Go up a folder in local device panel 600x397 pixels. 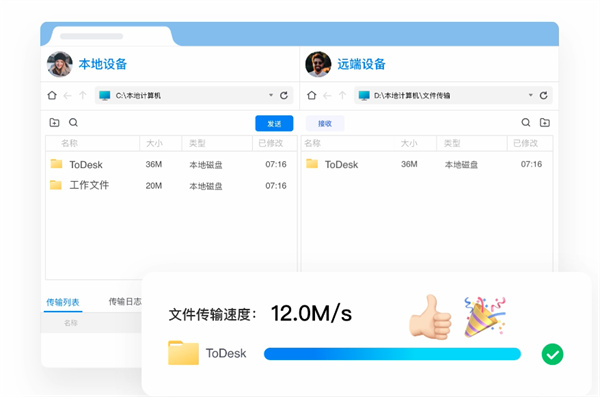[83, 95]
